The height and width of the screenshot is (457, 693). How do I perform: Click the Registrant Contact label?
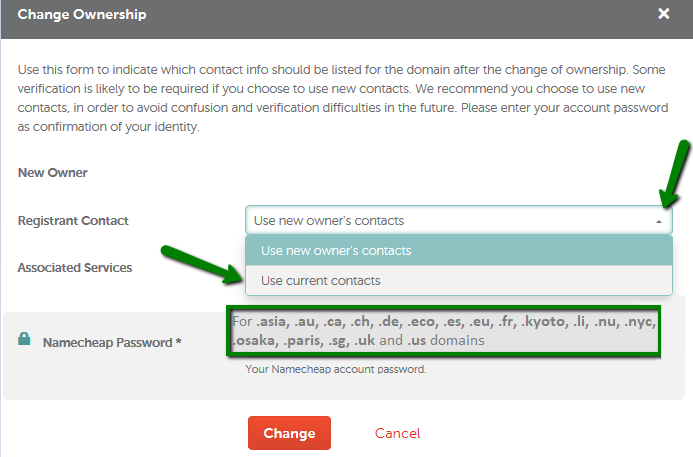click(x=73, y=221)
